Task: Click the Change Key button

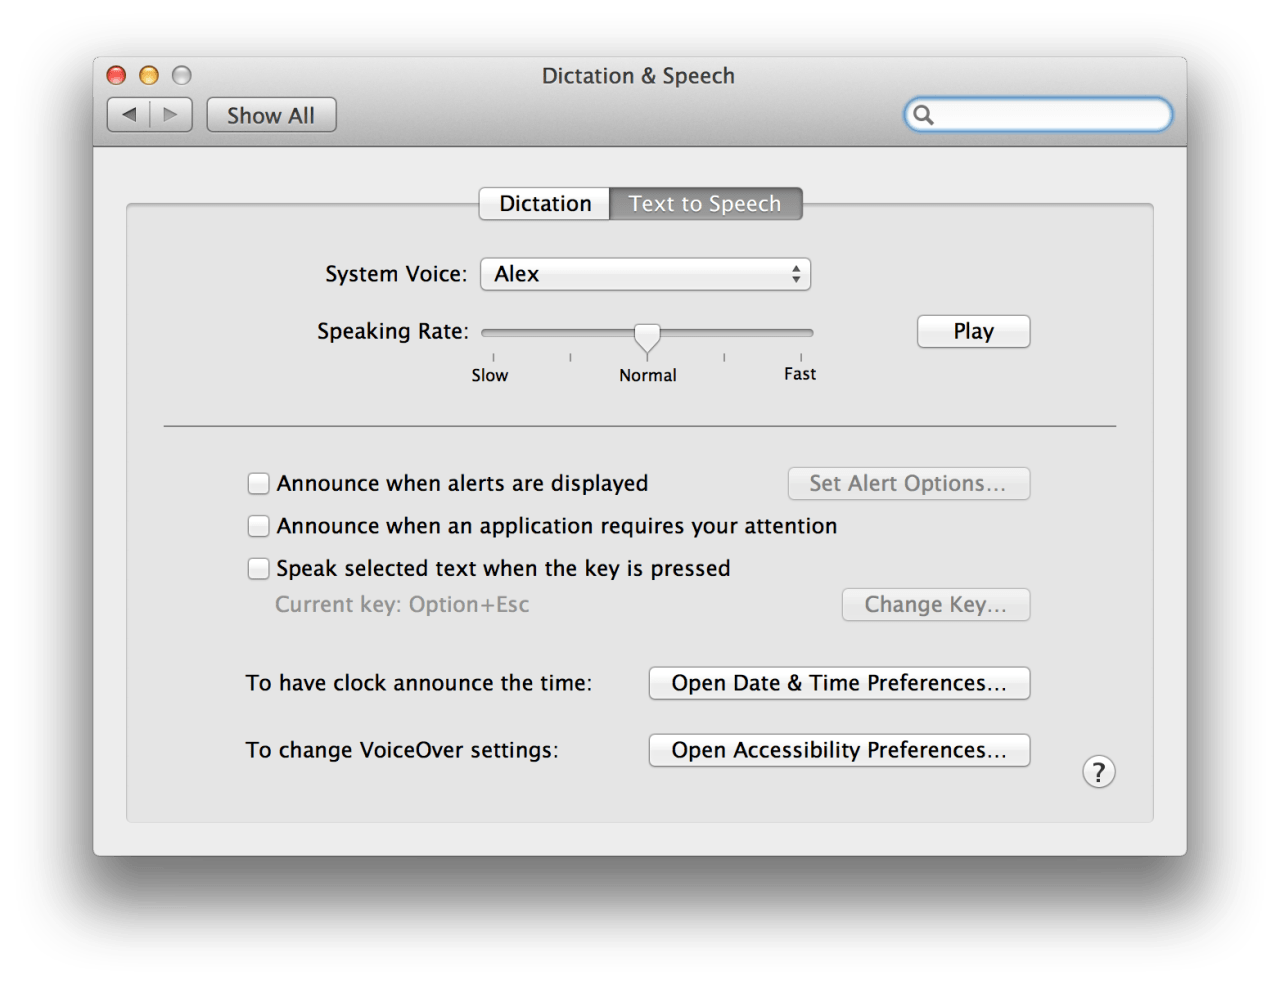Action: click(935, 605)
